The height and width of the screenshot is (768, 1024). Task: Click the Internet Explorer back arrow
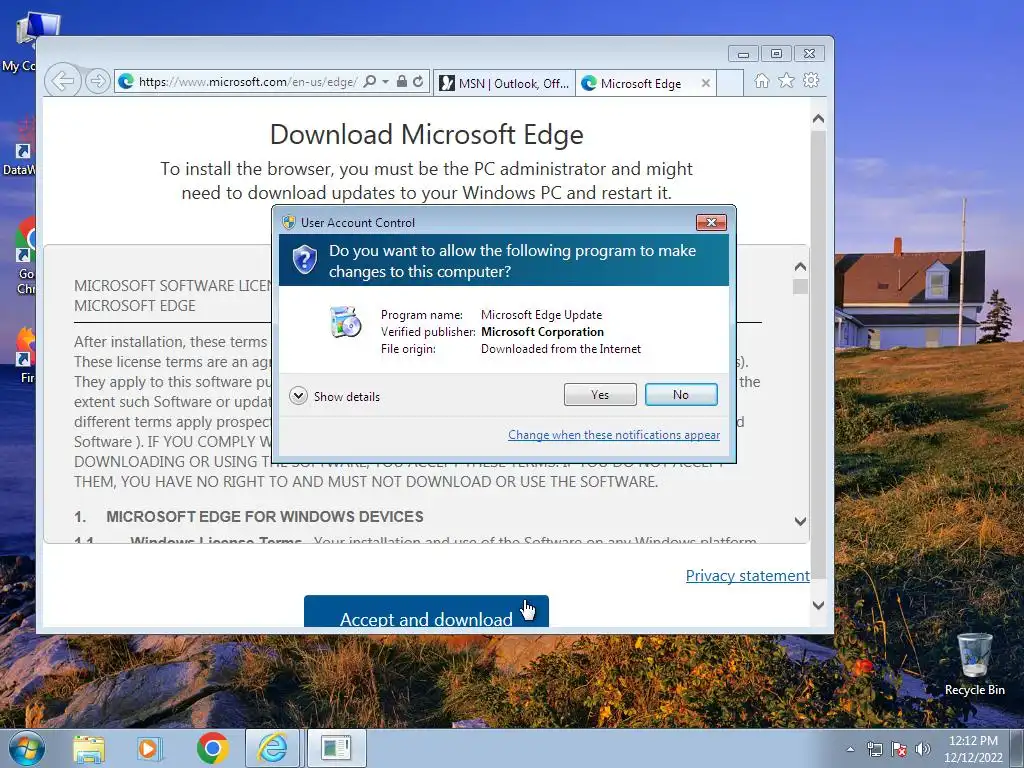click(63, 82)
